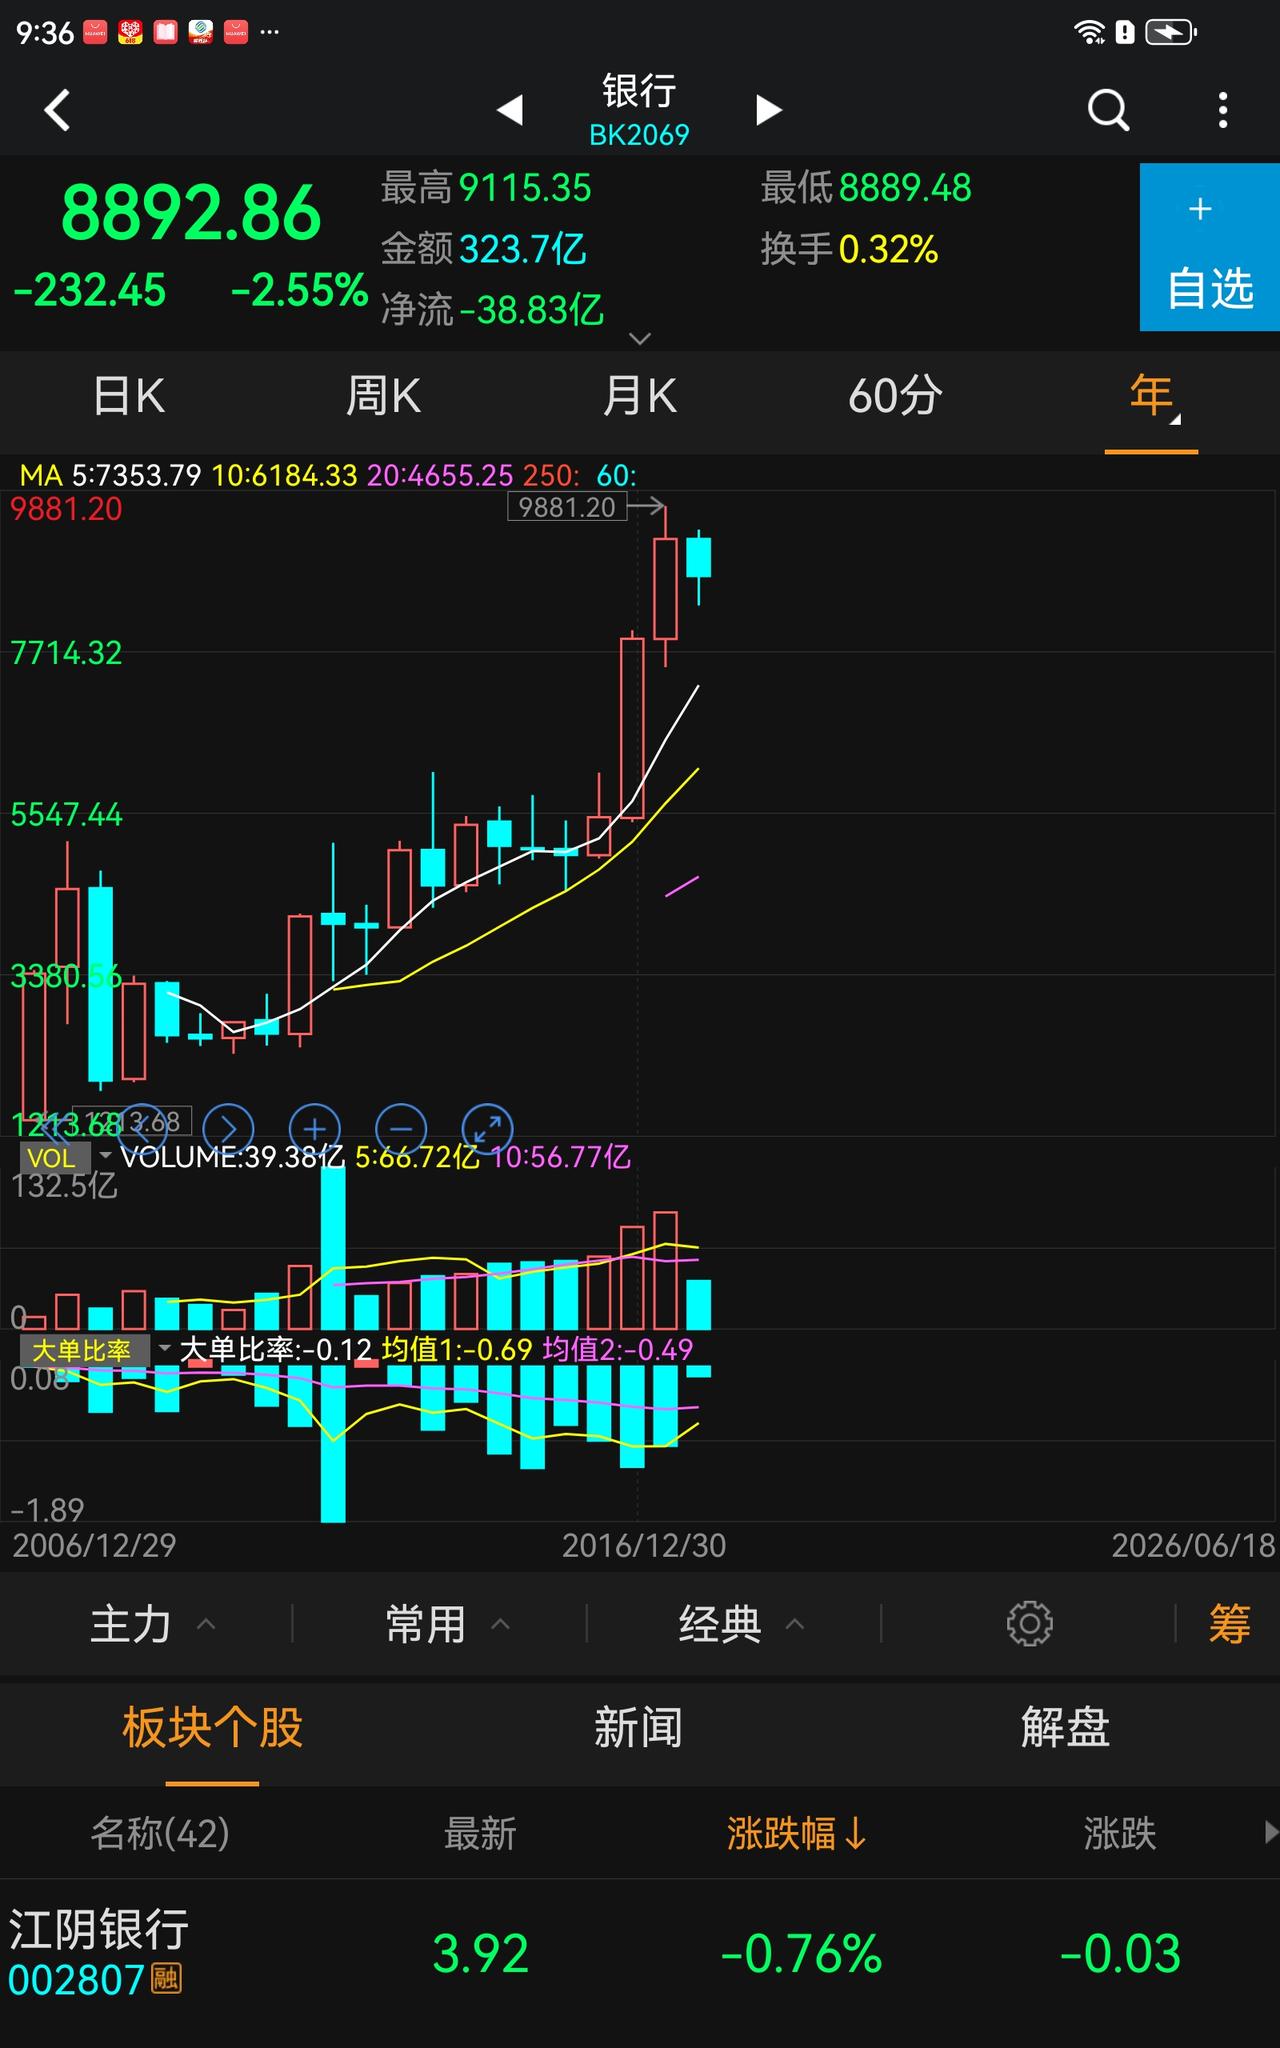Screen dimensions: 1280x2048
Task: Go to next sector with right triangle
Action: [x=768, y=109]
